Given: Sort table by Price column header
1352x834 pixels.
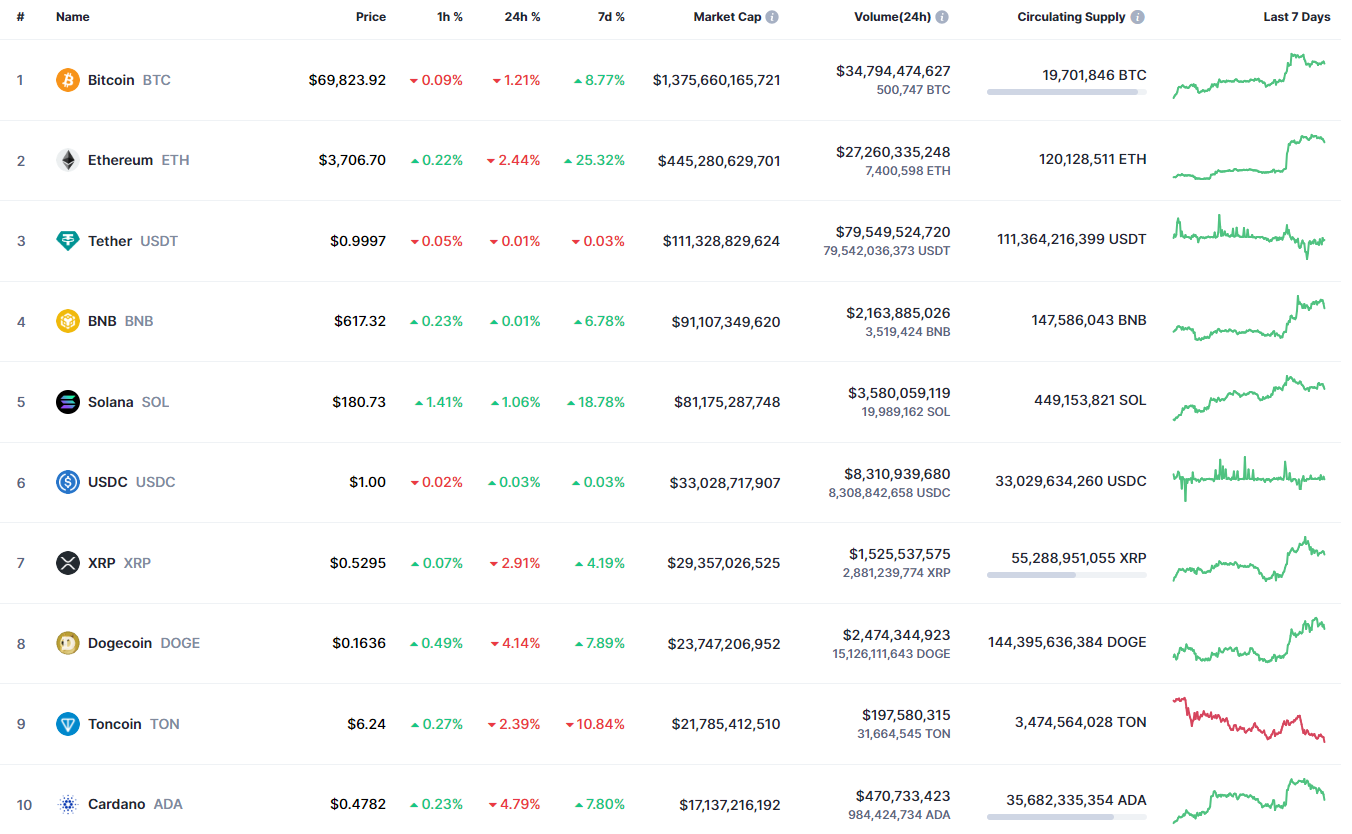Looking at the screenshot, I should click(x=370, y=17).
